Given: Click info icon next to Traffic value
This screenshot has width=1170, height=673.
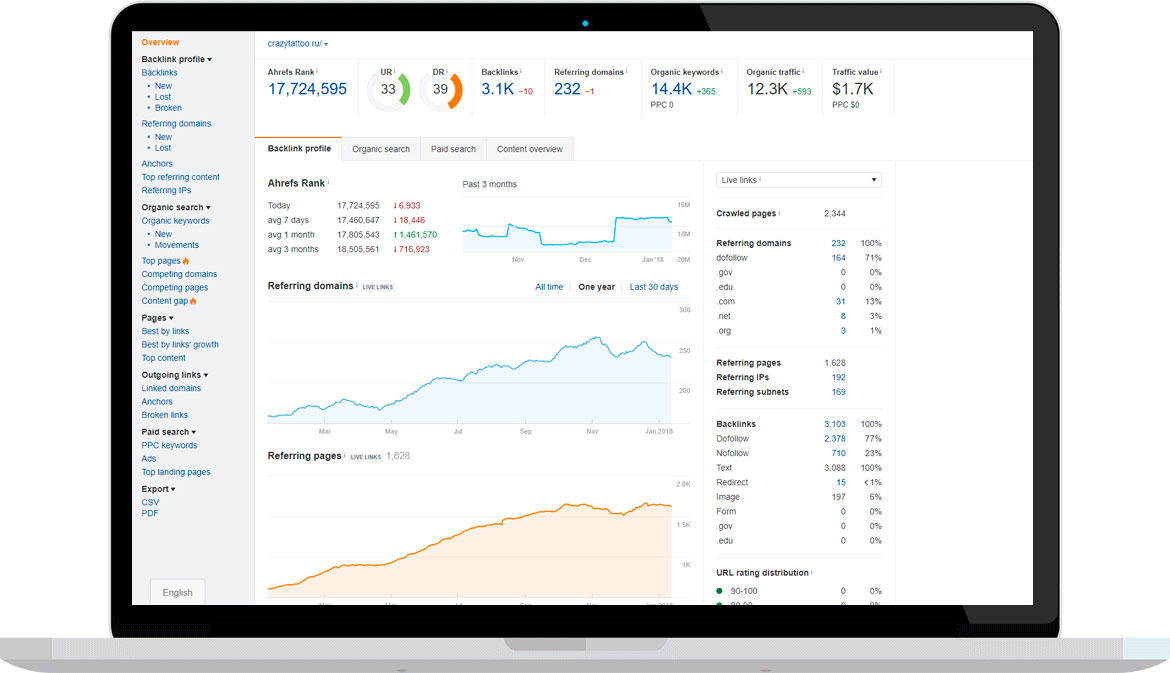Looking at the screenshot, I should pyautogui.click(x=881, y=72).
